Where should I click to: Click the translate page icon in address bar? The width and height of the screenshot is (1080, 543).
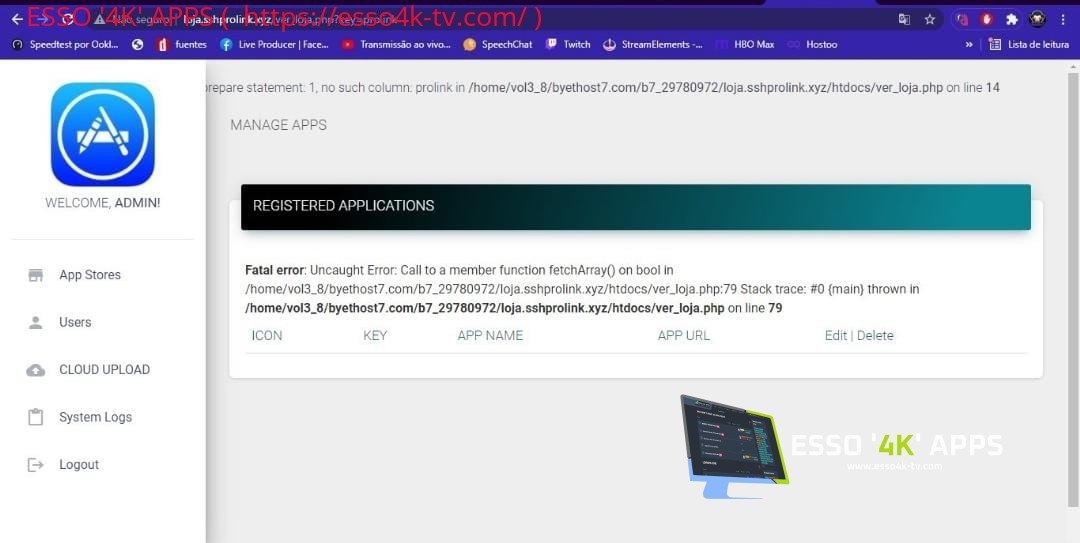[904, 19]
